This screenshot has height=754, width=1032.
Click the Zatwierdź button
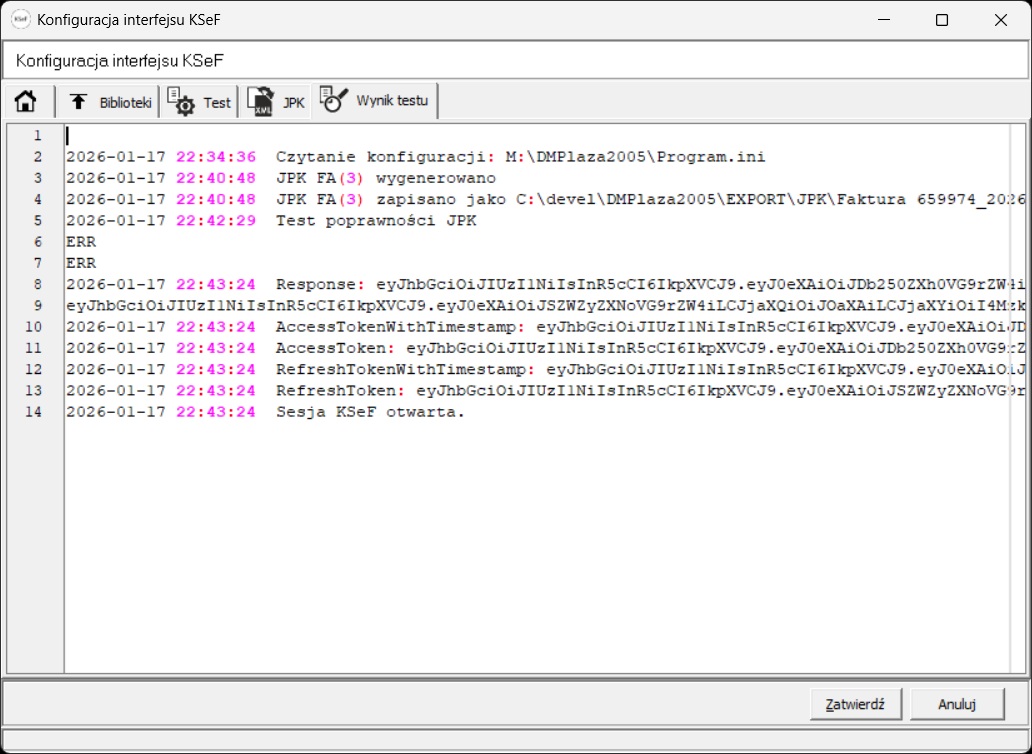tap(856, 704)
